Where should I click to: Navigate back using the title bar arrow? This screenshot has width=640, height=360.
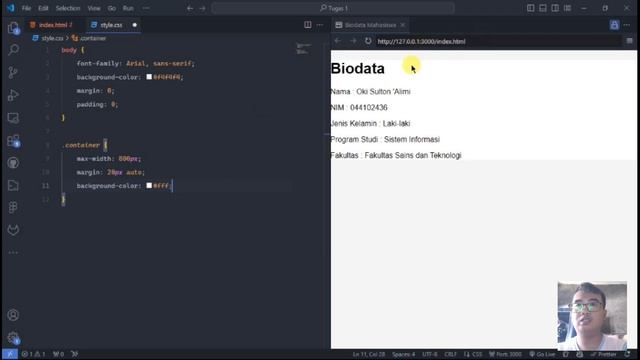[190, 8]
